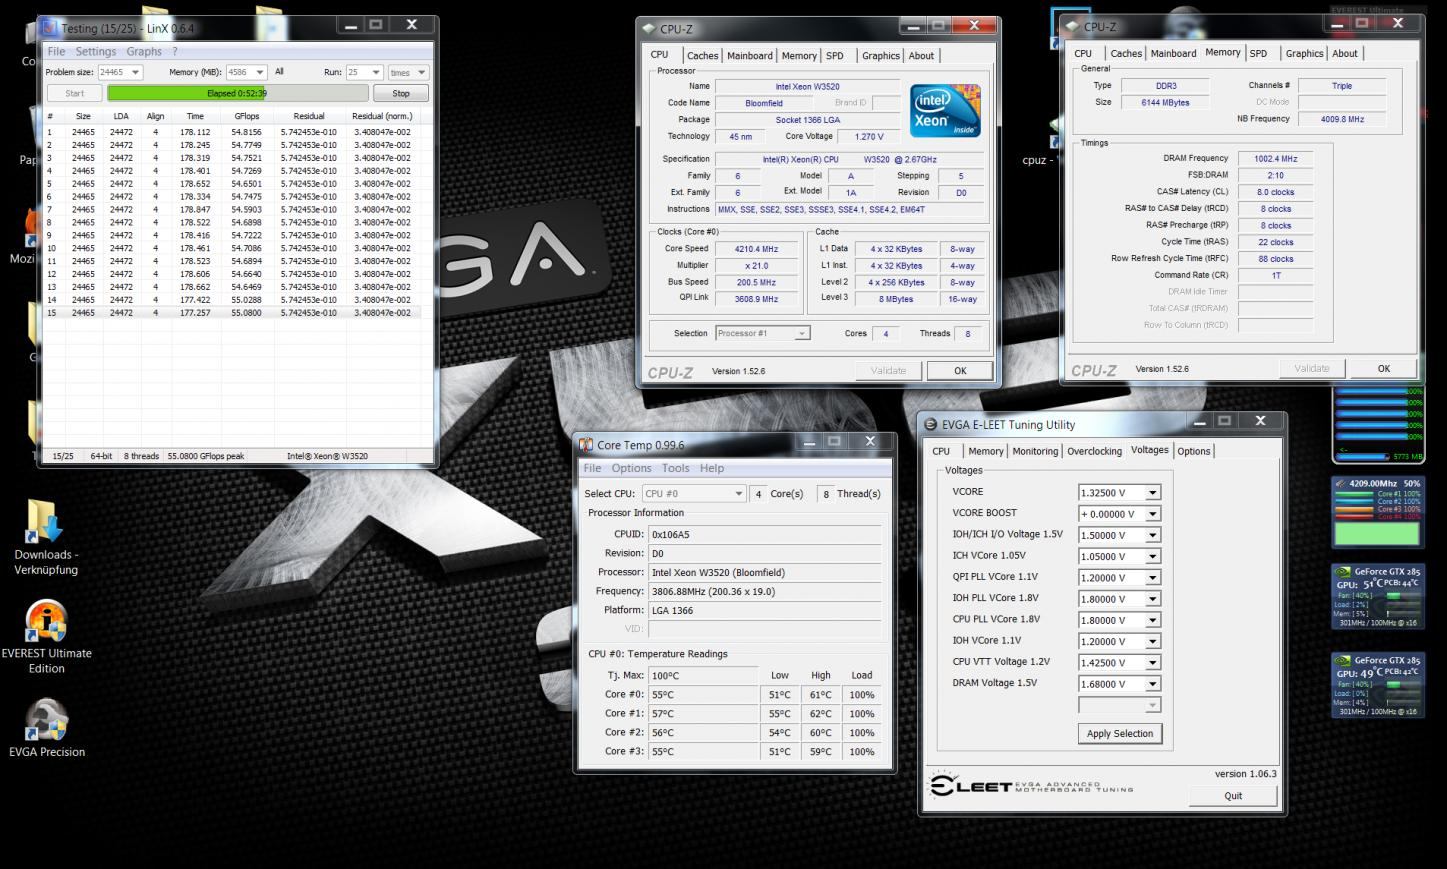The width and height of the screenshot is (1447, 869).
Task: Launch EVGA Precision desktop shortcut
Action: (46, 727)
